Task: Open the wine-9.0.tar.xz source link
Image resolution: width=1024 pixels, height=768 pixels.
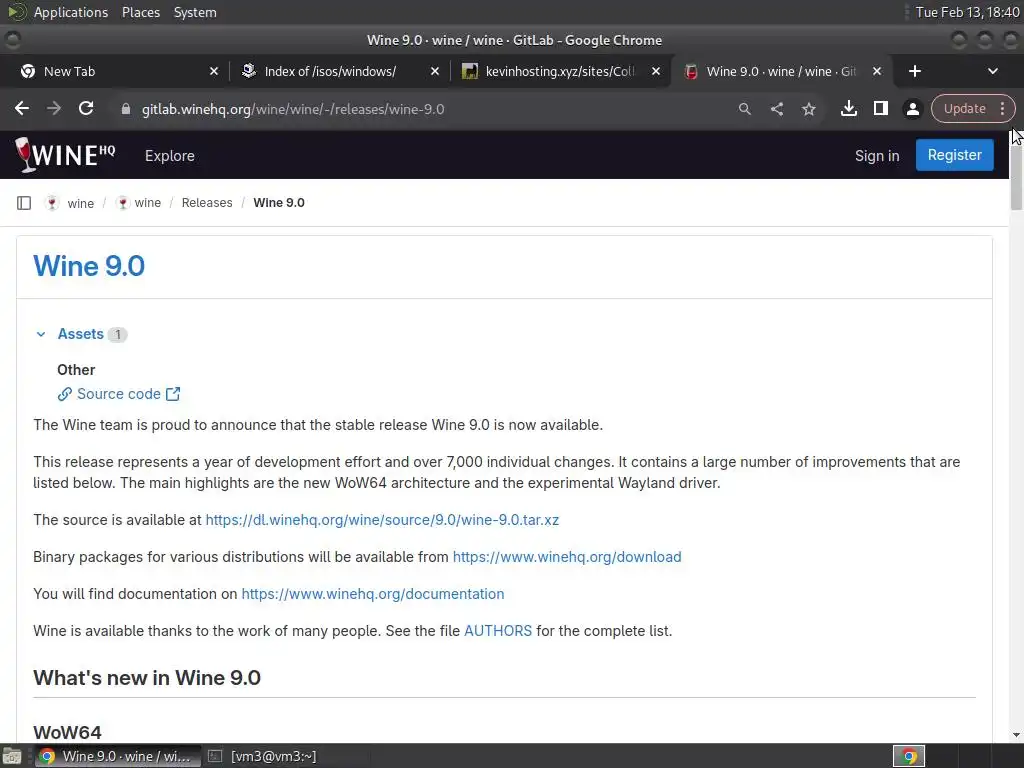Action: [382, 520]
